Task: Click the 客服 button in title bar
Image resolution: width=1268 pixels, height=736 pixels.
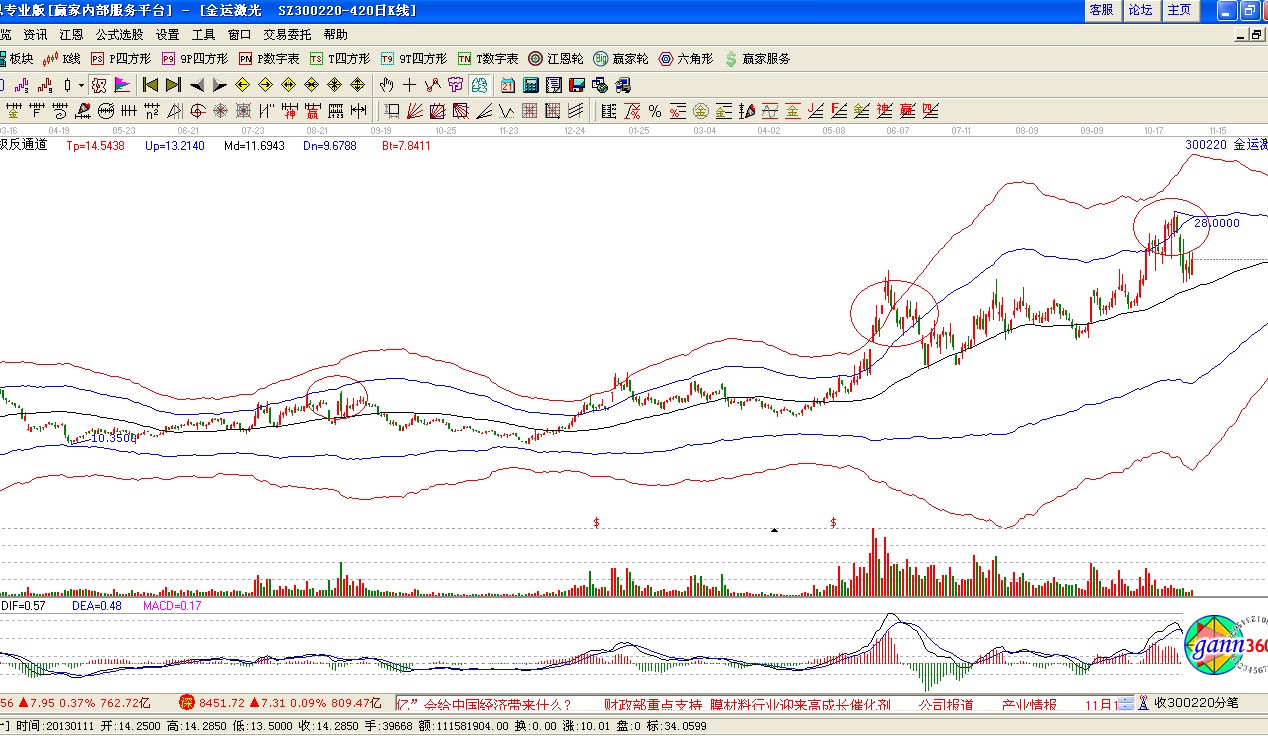Action: [x=1101, y=10]
